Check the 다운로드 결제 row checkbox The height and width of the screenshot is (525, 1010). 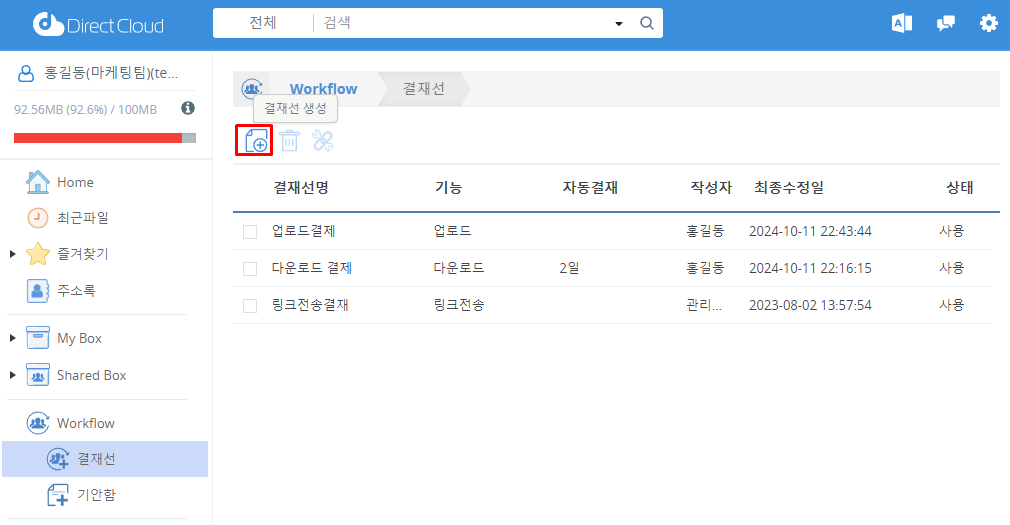tap(250, 269)
